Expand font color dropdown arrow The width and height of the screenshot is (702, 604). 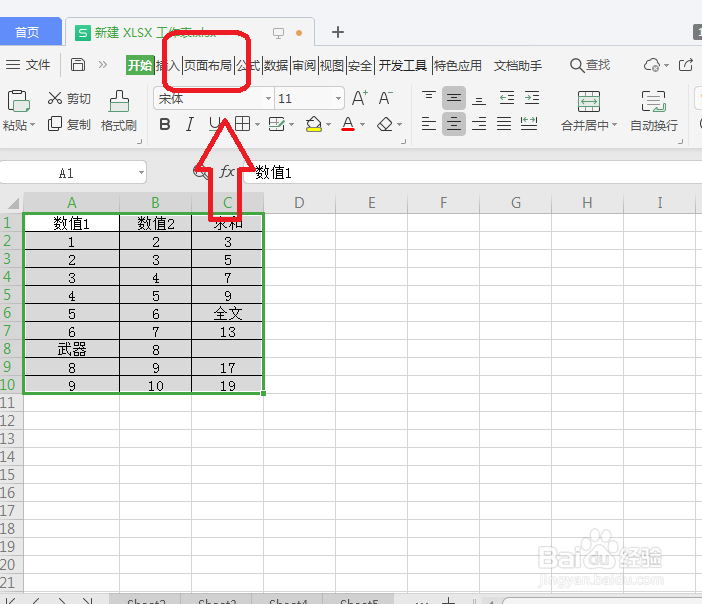362,124
